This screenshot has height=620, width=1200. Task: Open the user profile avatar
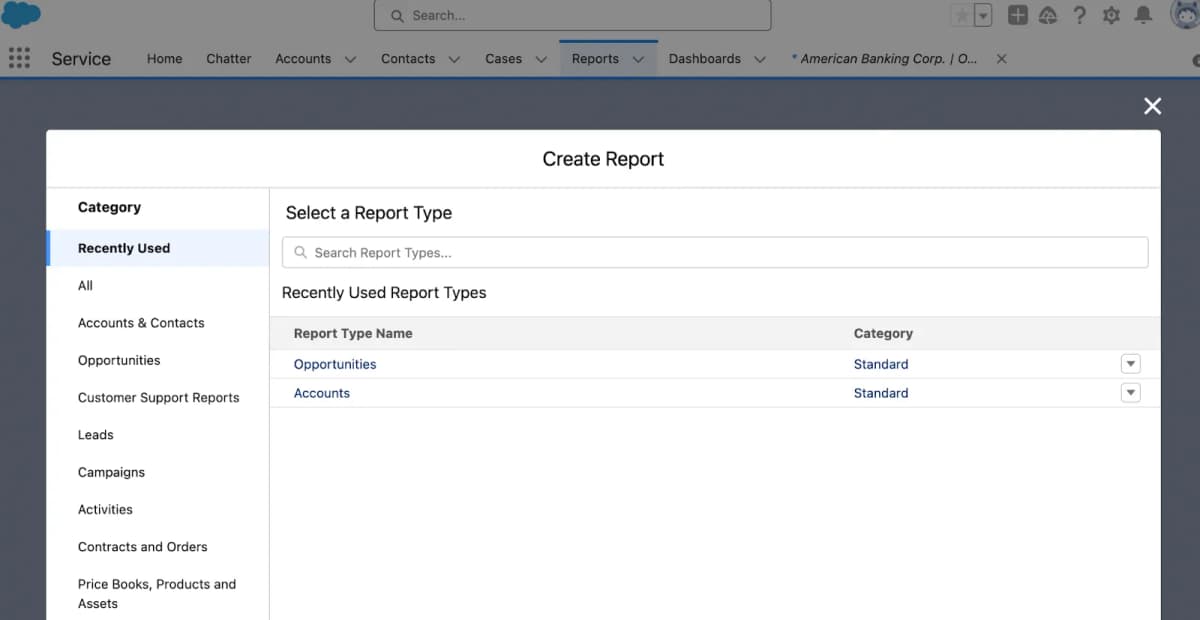(x=1185, y=14)
